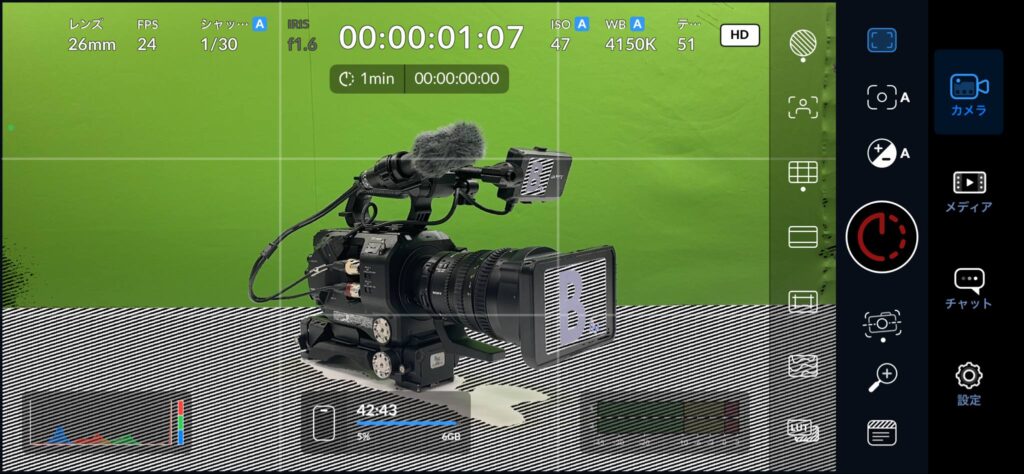Viewport: 1024px width, 474px height.
Task: Tap the still photo capture icon
Action: pyautogui.click(x=882, y=322)
